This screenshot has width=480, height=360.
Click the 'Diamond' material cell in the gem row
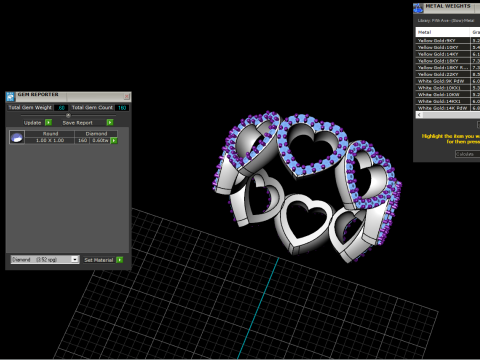96,134
